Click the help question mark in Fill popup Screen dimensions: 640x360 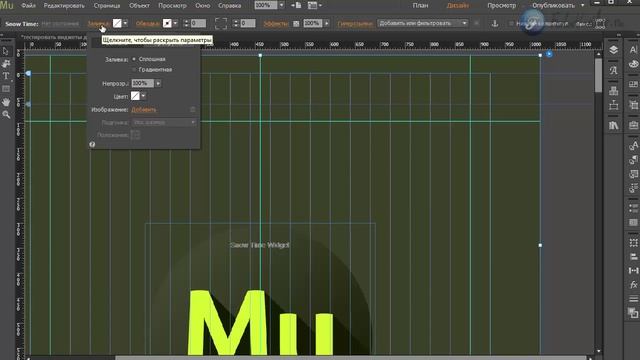click(92, 144)
